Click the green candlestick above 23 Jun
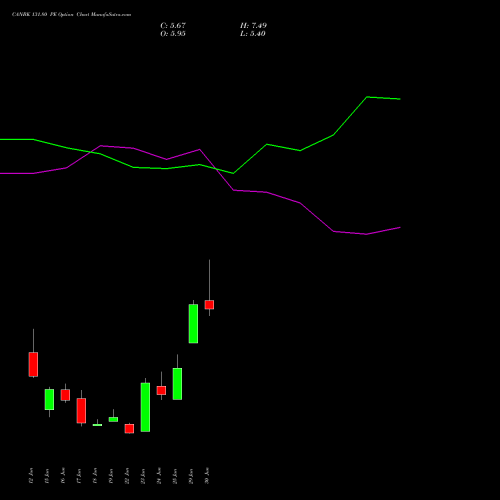 (x=145, y=407)
